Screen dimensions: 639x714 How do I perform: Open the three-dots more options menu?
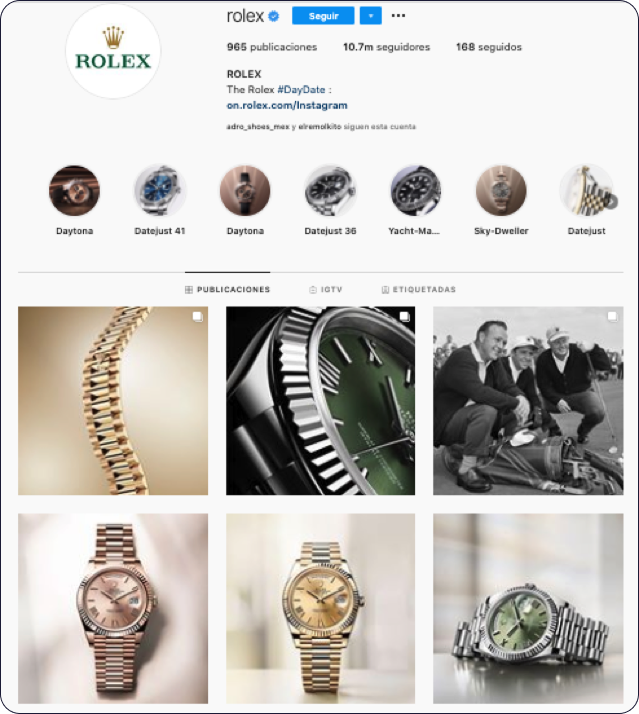(x=398, y=16)
